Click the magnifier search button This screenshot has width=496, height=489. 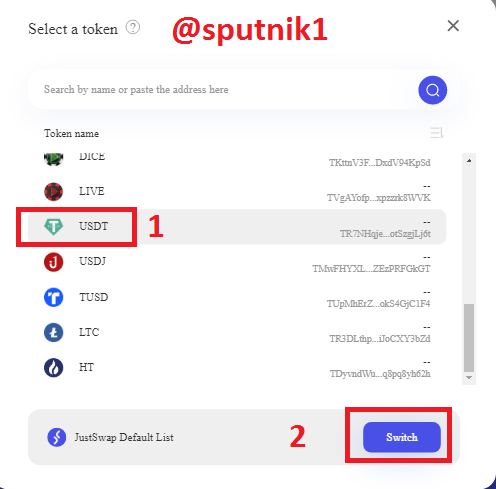(x=432, y=90)
